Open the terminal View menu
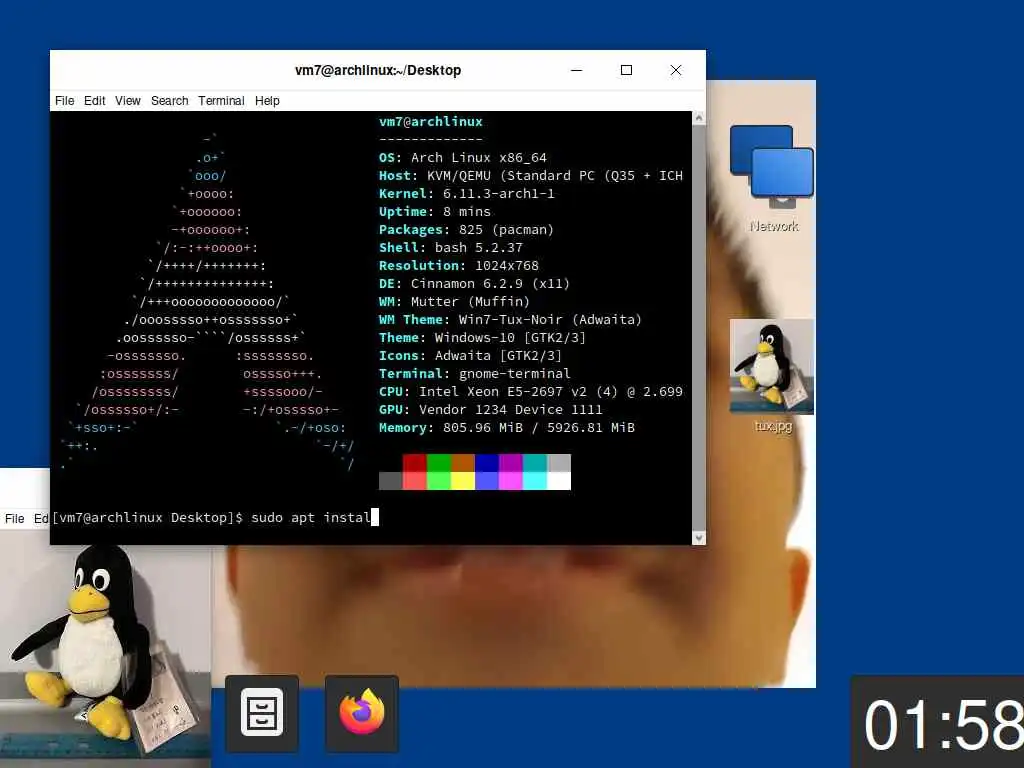The width and height of the screenshot is (1024, 768). 127,101
